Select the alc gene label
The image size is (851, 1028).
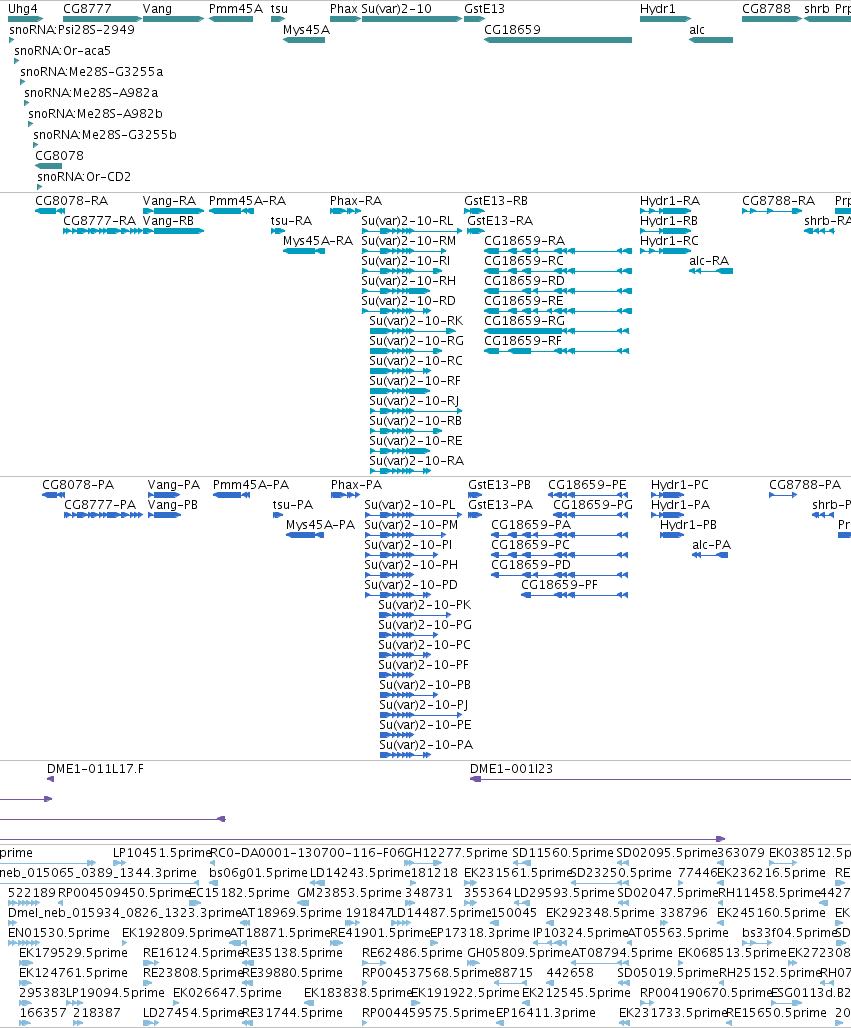point(697,30)
